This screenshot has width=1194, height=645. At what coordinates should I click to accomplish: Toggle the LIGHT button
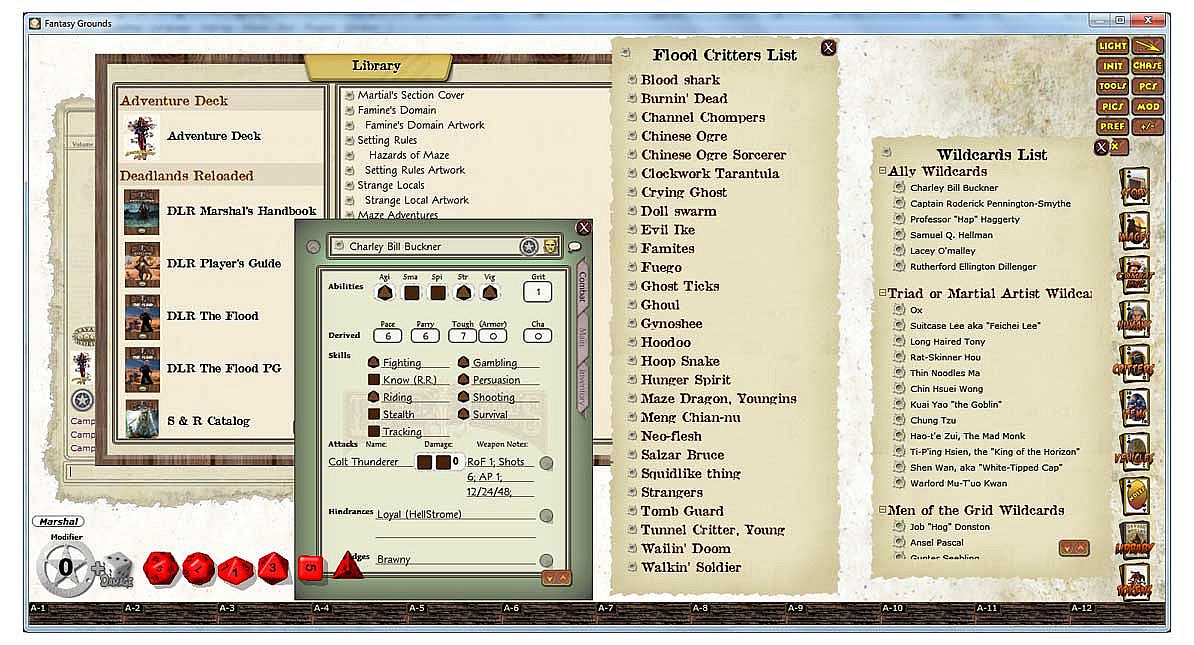[x=1113, y=46]
